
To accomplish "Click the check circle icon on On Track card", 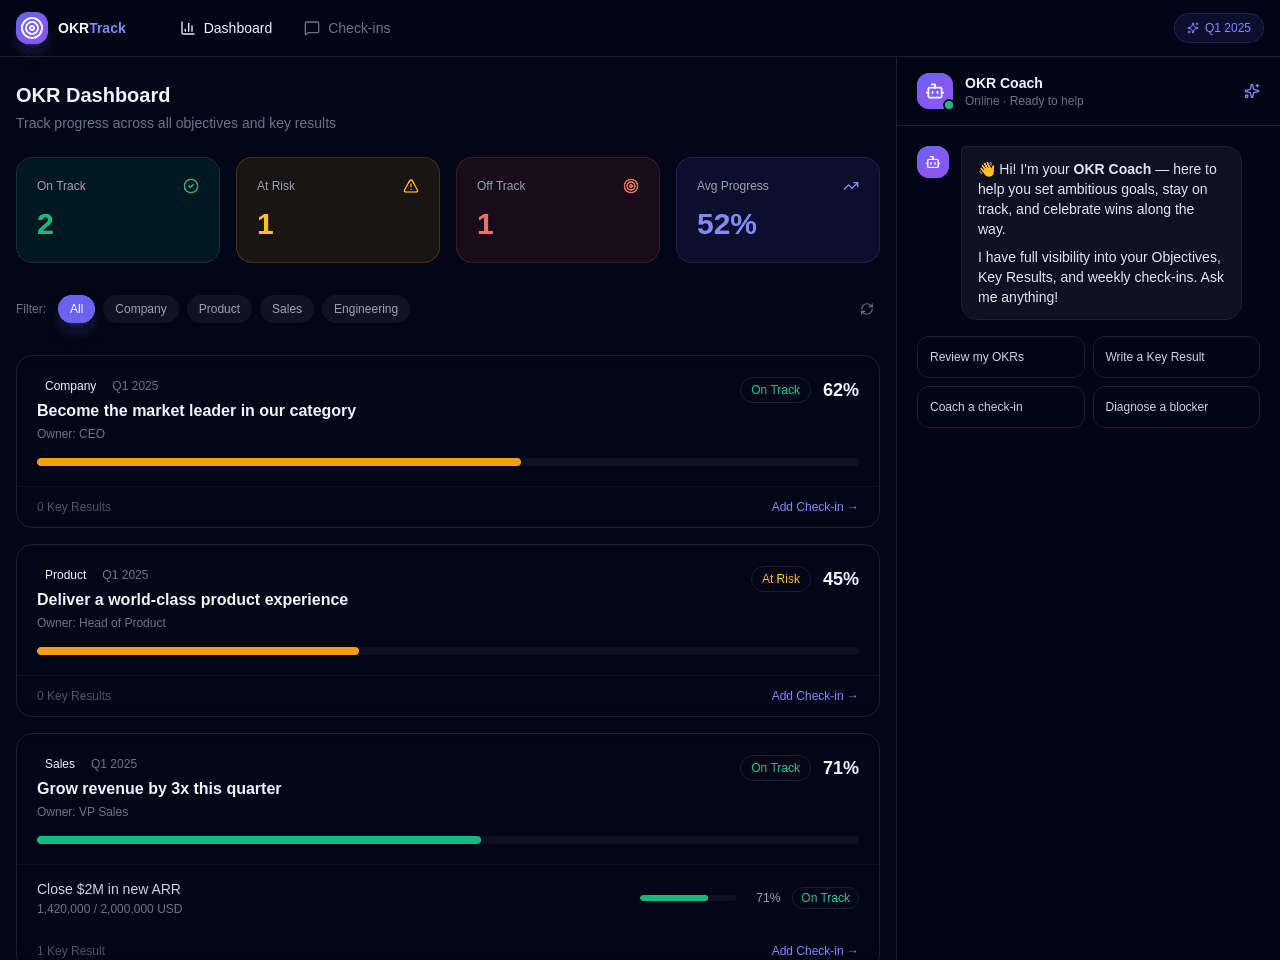I will click(x=191, y=186).
